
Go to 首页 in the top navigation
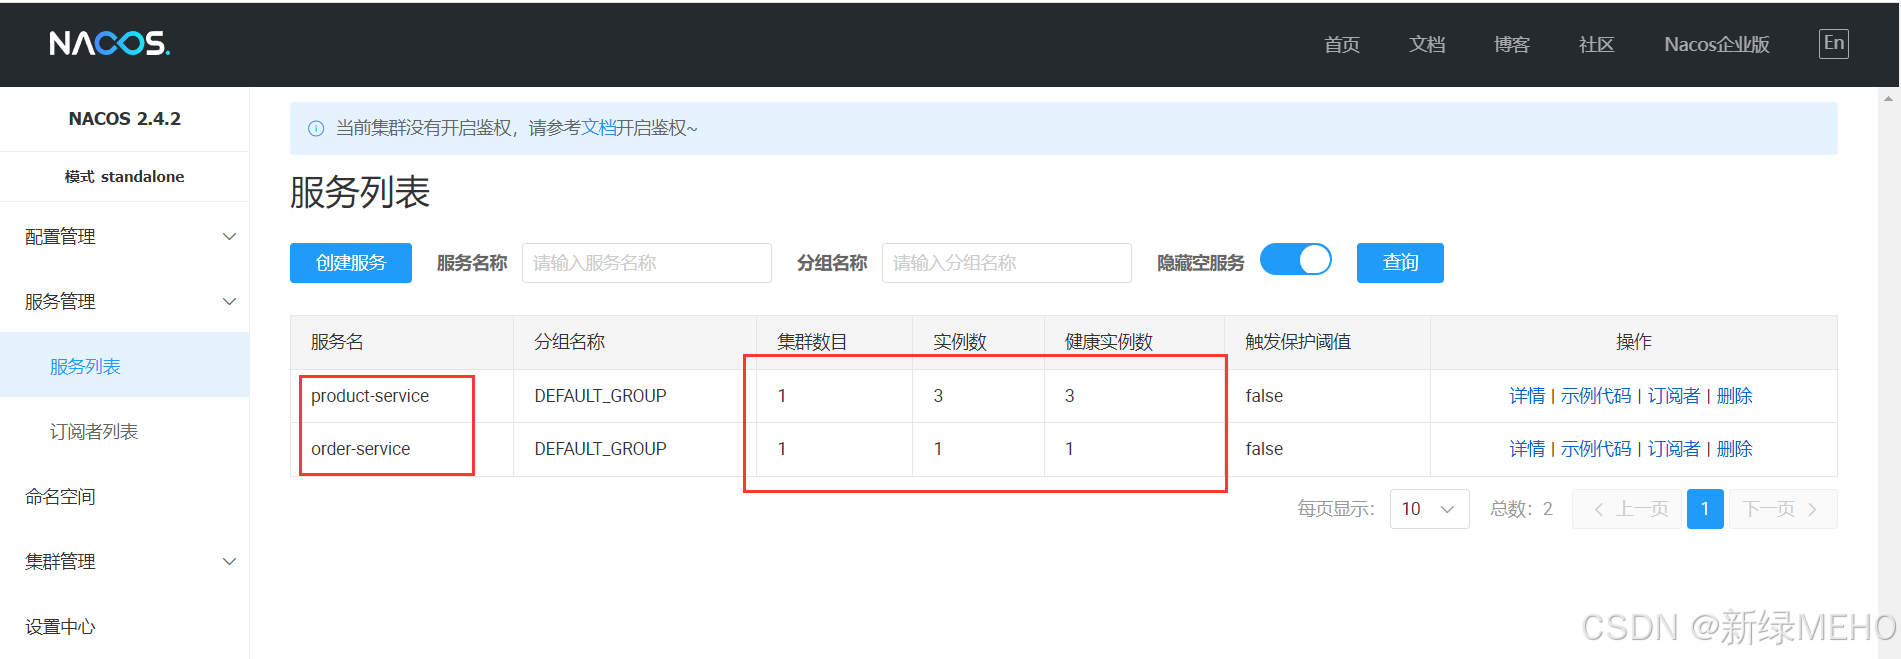click(x=1342, y=45)
